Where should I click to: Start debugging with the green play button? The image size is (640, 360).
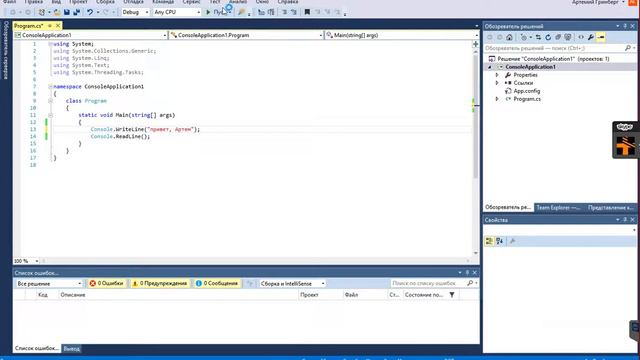208,12
